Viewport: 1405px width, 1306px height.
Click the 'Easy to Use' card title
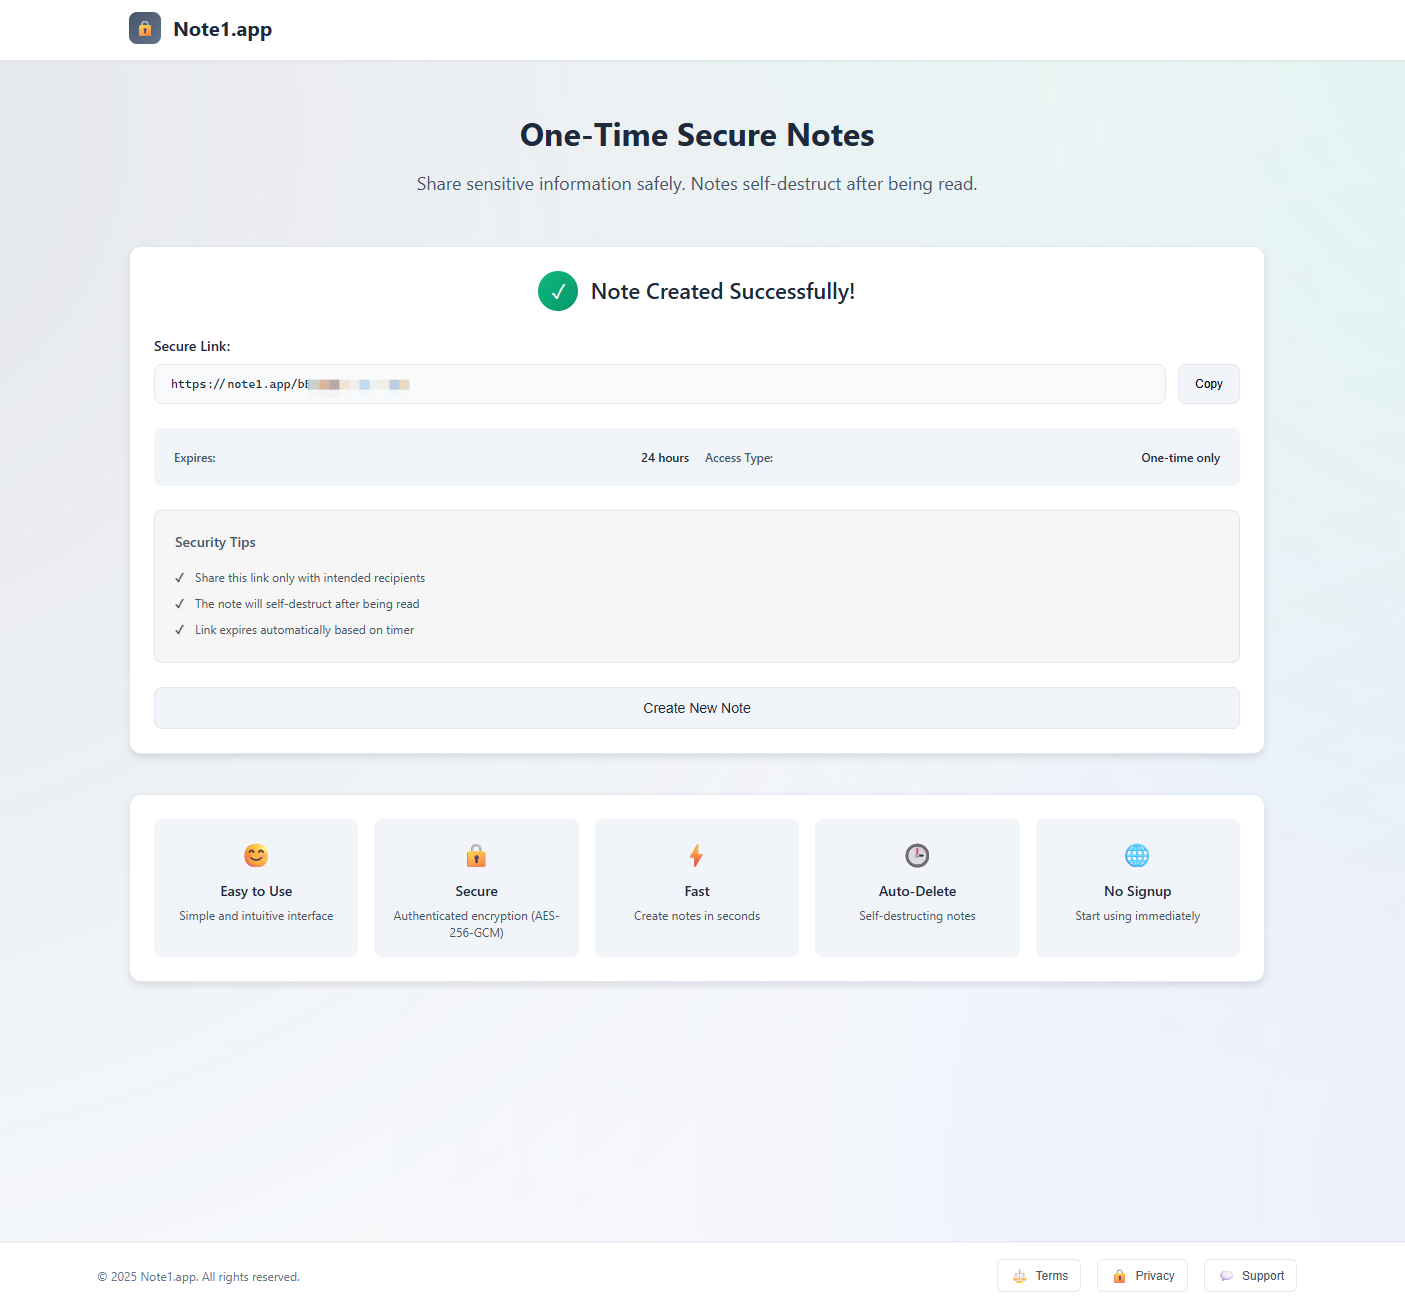256,891
